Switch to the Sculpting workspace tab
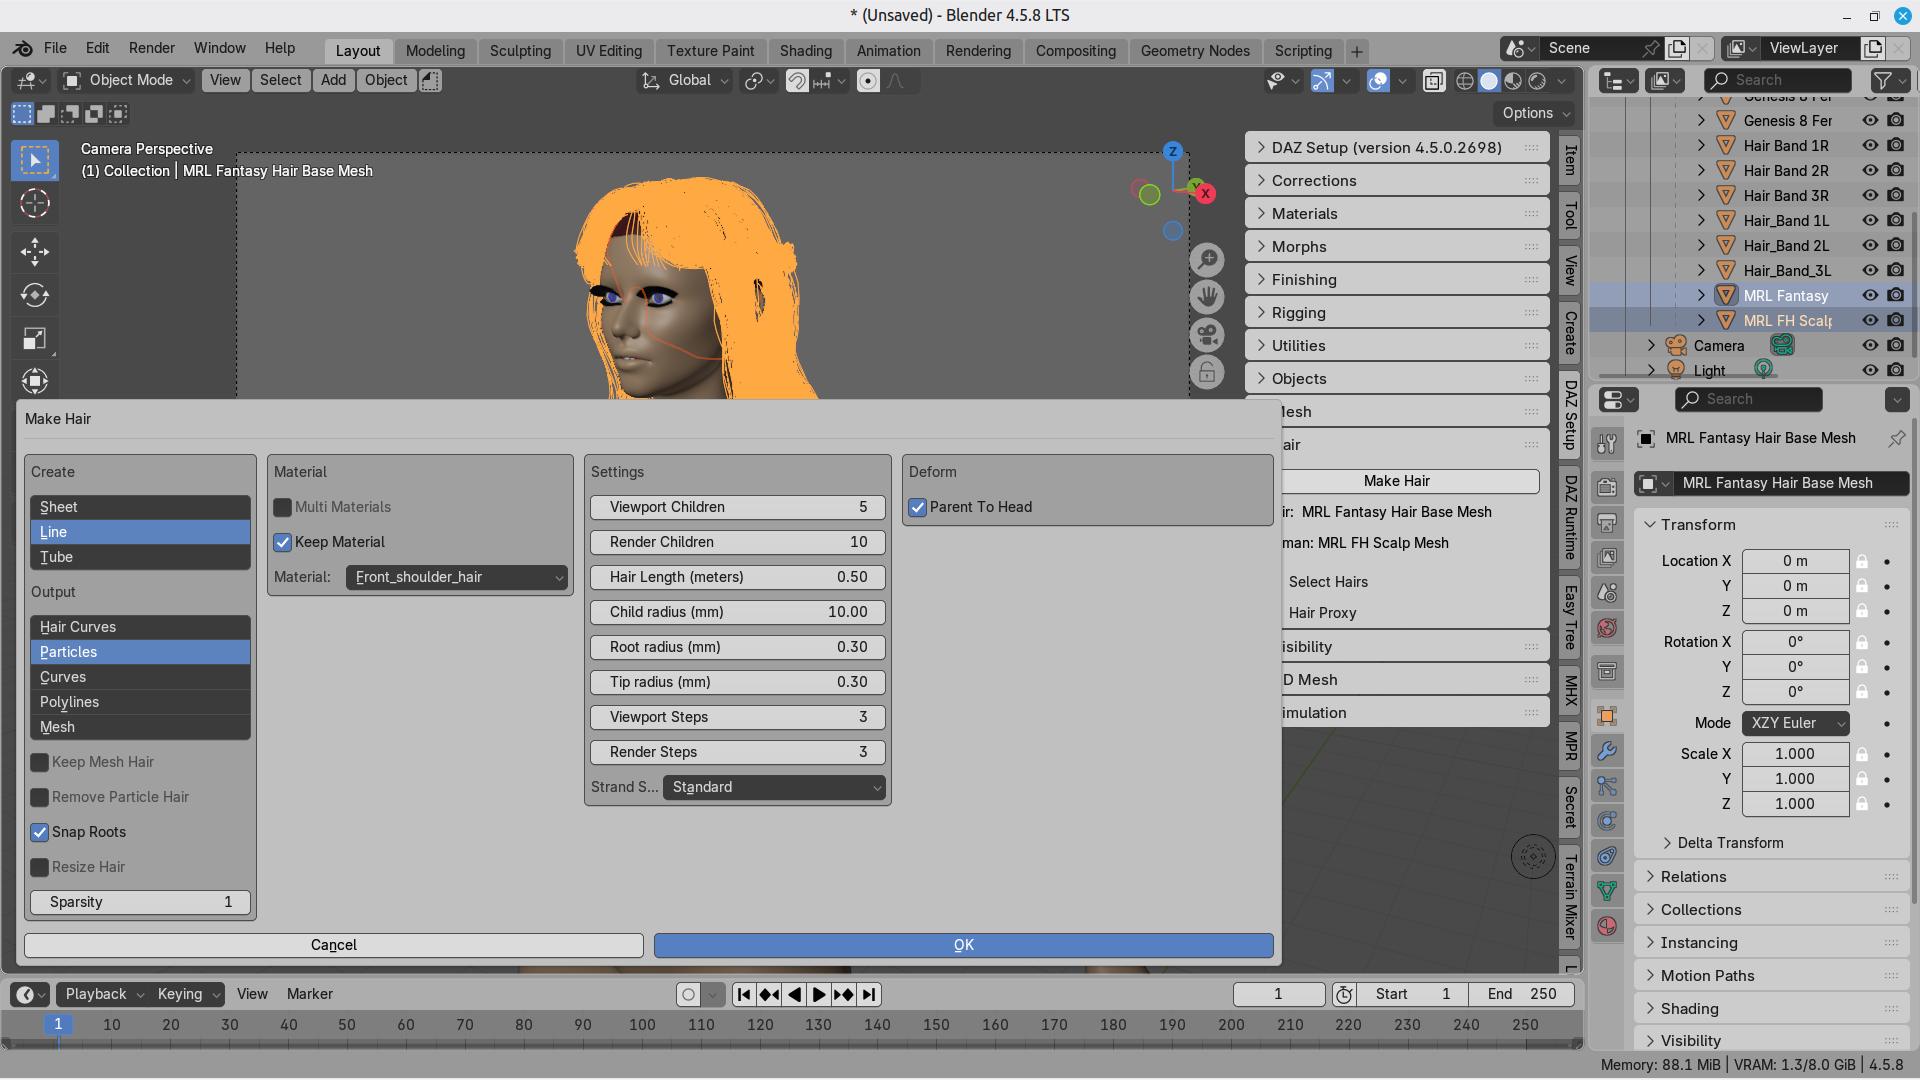This screenshot has width=1920, height=1080. coord(520,51)
